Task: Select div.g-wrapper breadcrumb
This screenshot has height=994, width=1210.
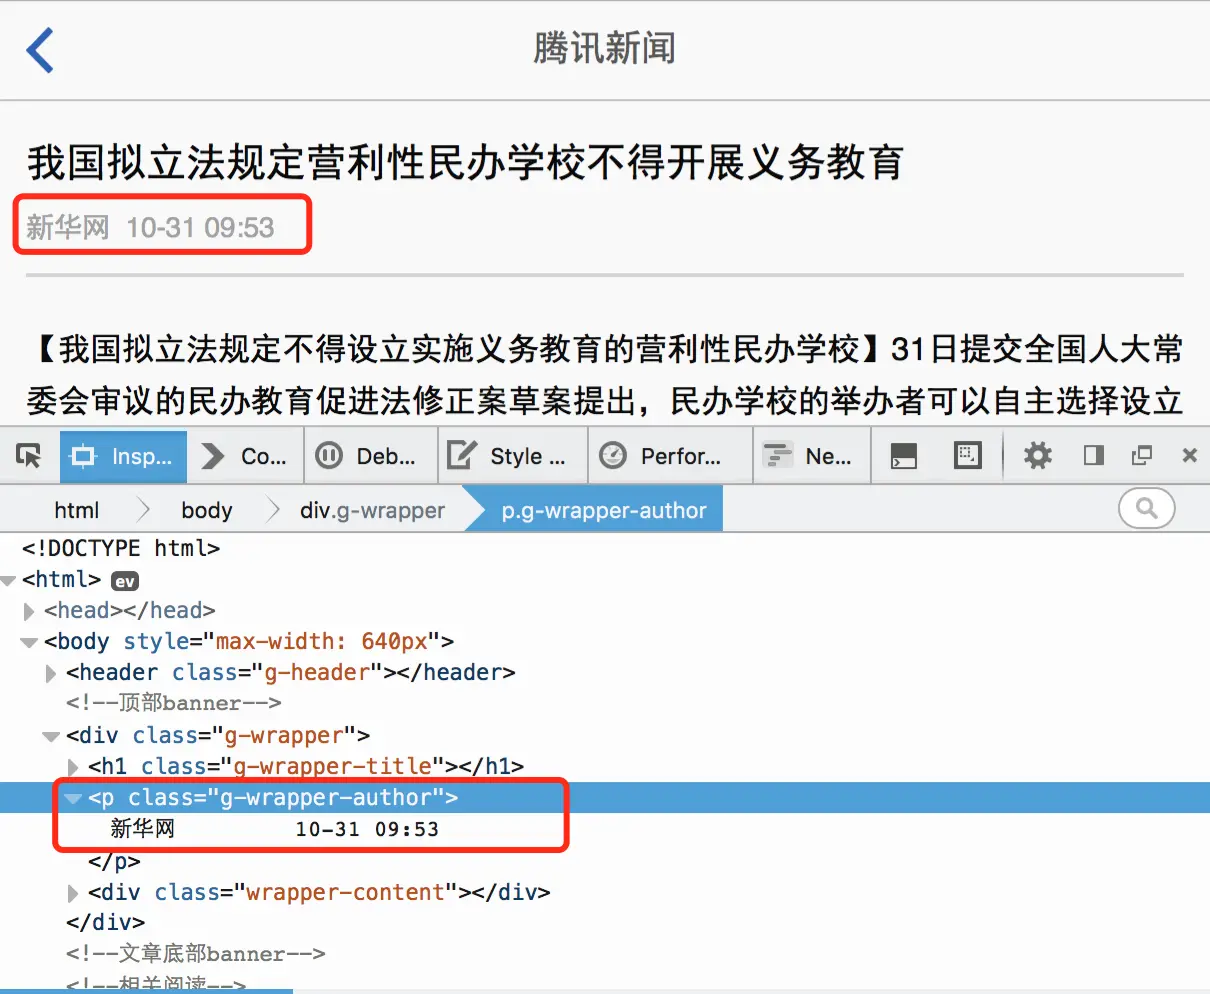Action: tap(372, 510)
